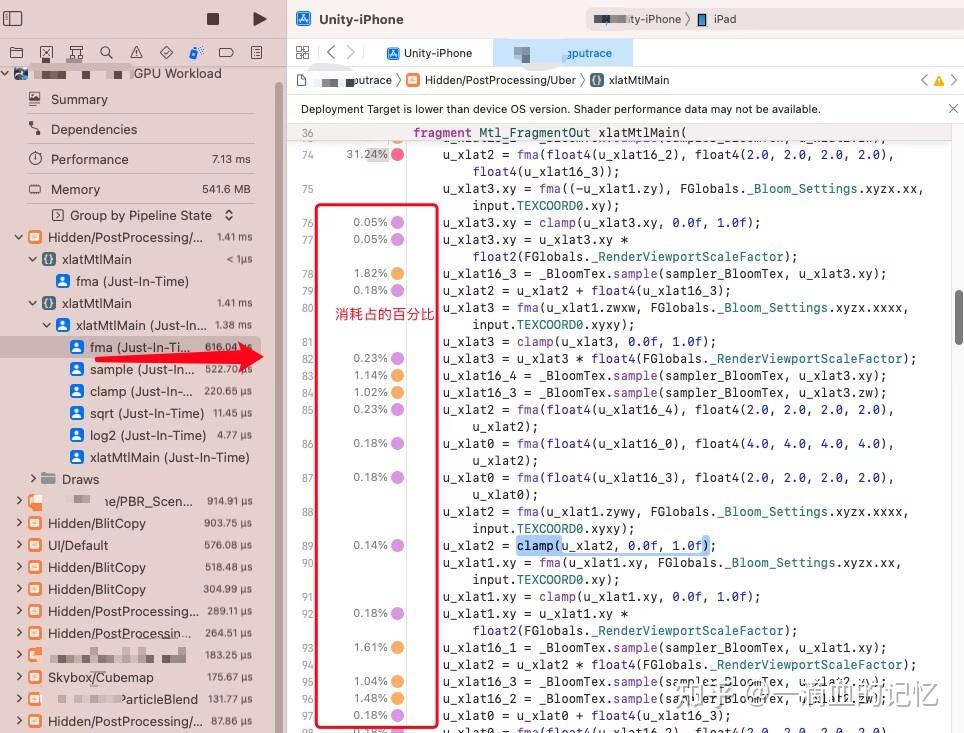Expand the Draws tree item

(x=33, y=479)
